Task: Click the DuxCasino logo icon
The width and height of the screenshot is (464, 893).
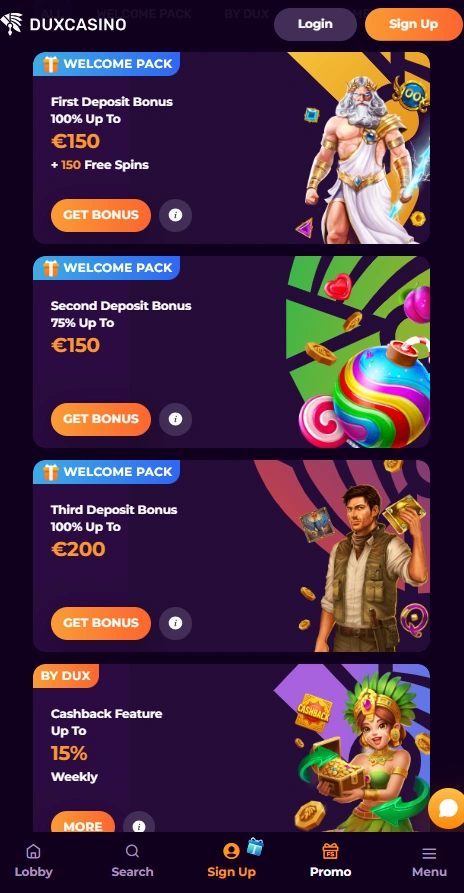Action: click(12, 24)
